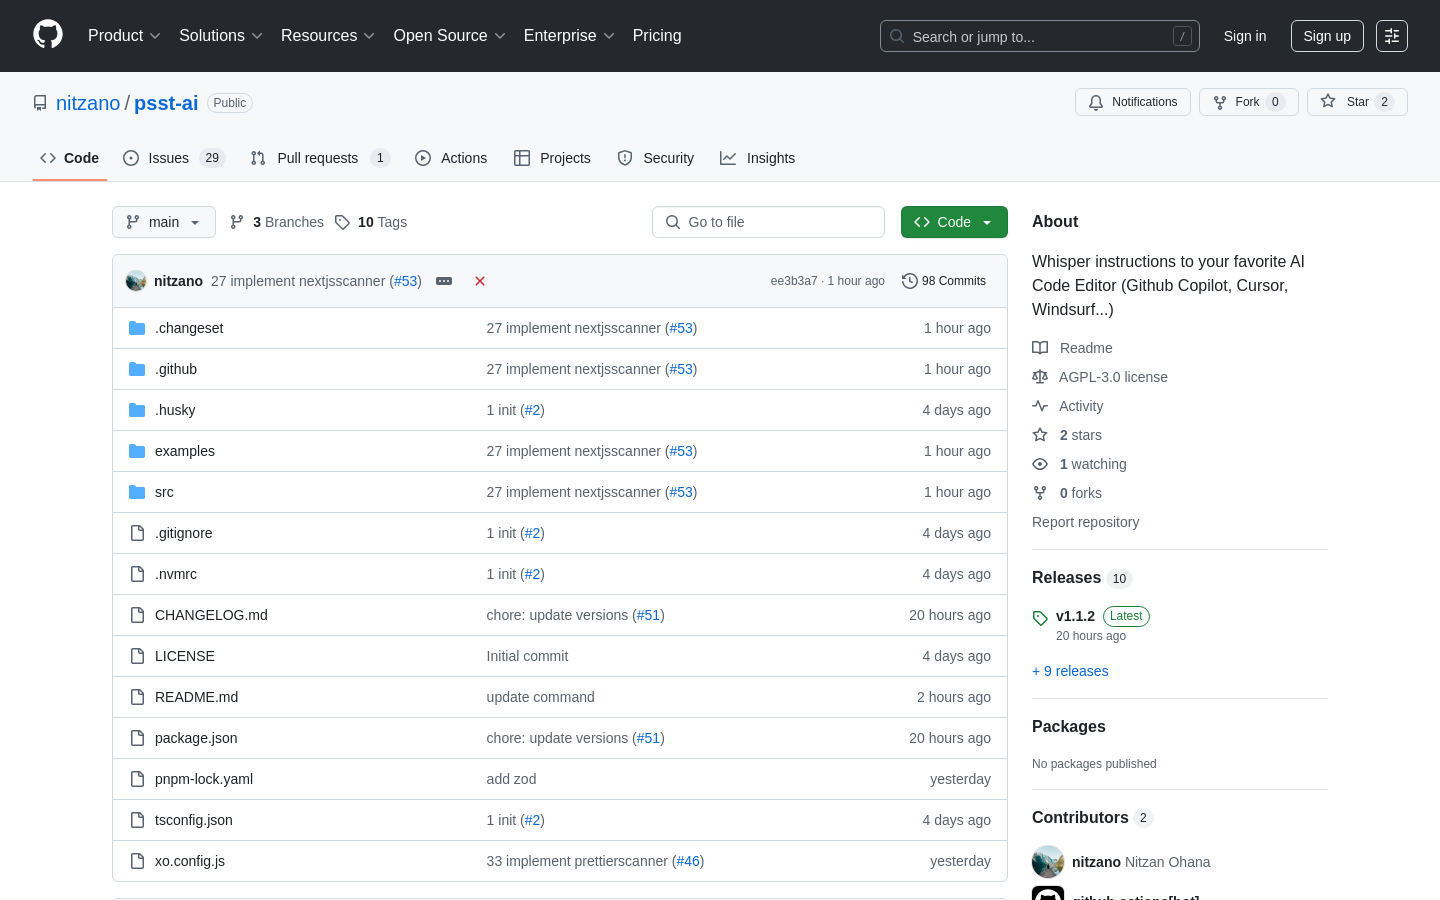The width and height of the screenshot is (1440, 900).
Task: Switch to the Security tab
Action: [656, 158]
